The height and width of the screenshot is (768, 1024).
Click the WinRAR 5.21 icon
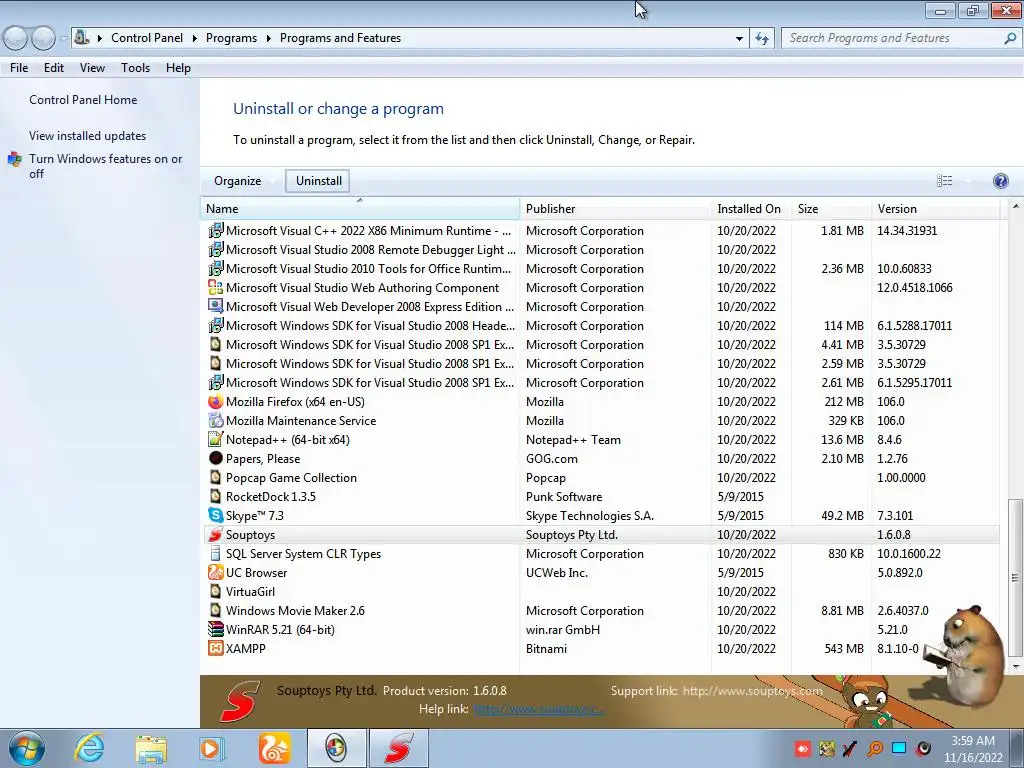(x=215, y=629)
